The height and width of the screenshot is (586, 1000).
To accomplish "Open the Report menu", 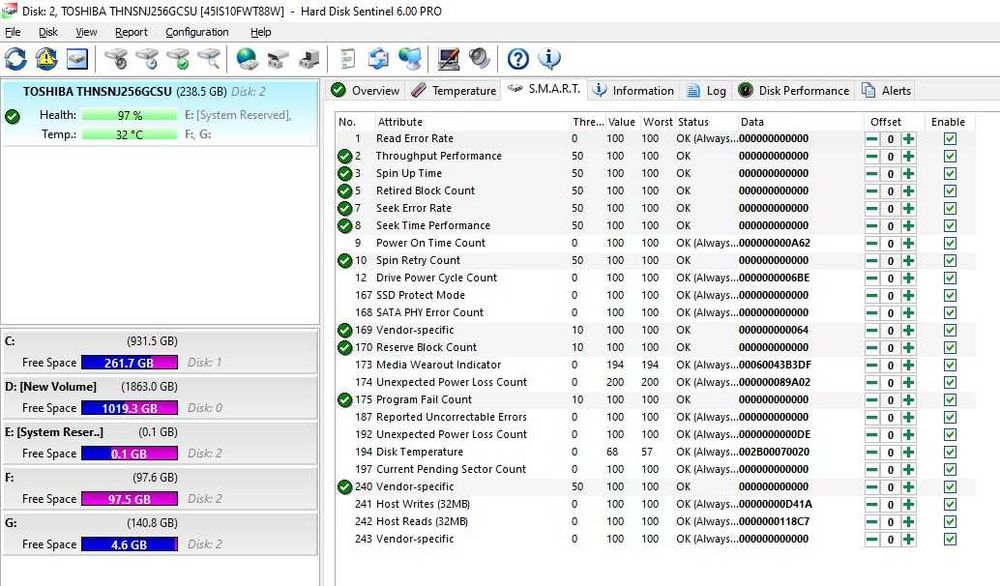I will [x=131, y=32].
